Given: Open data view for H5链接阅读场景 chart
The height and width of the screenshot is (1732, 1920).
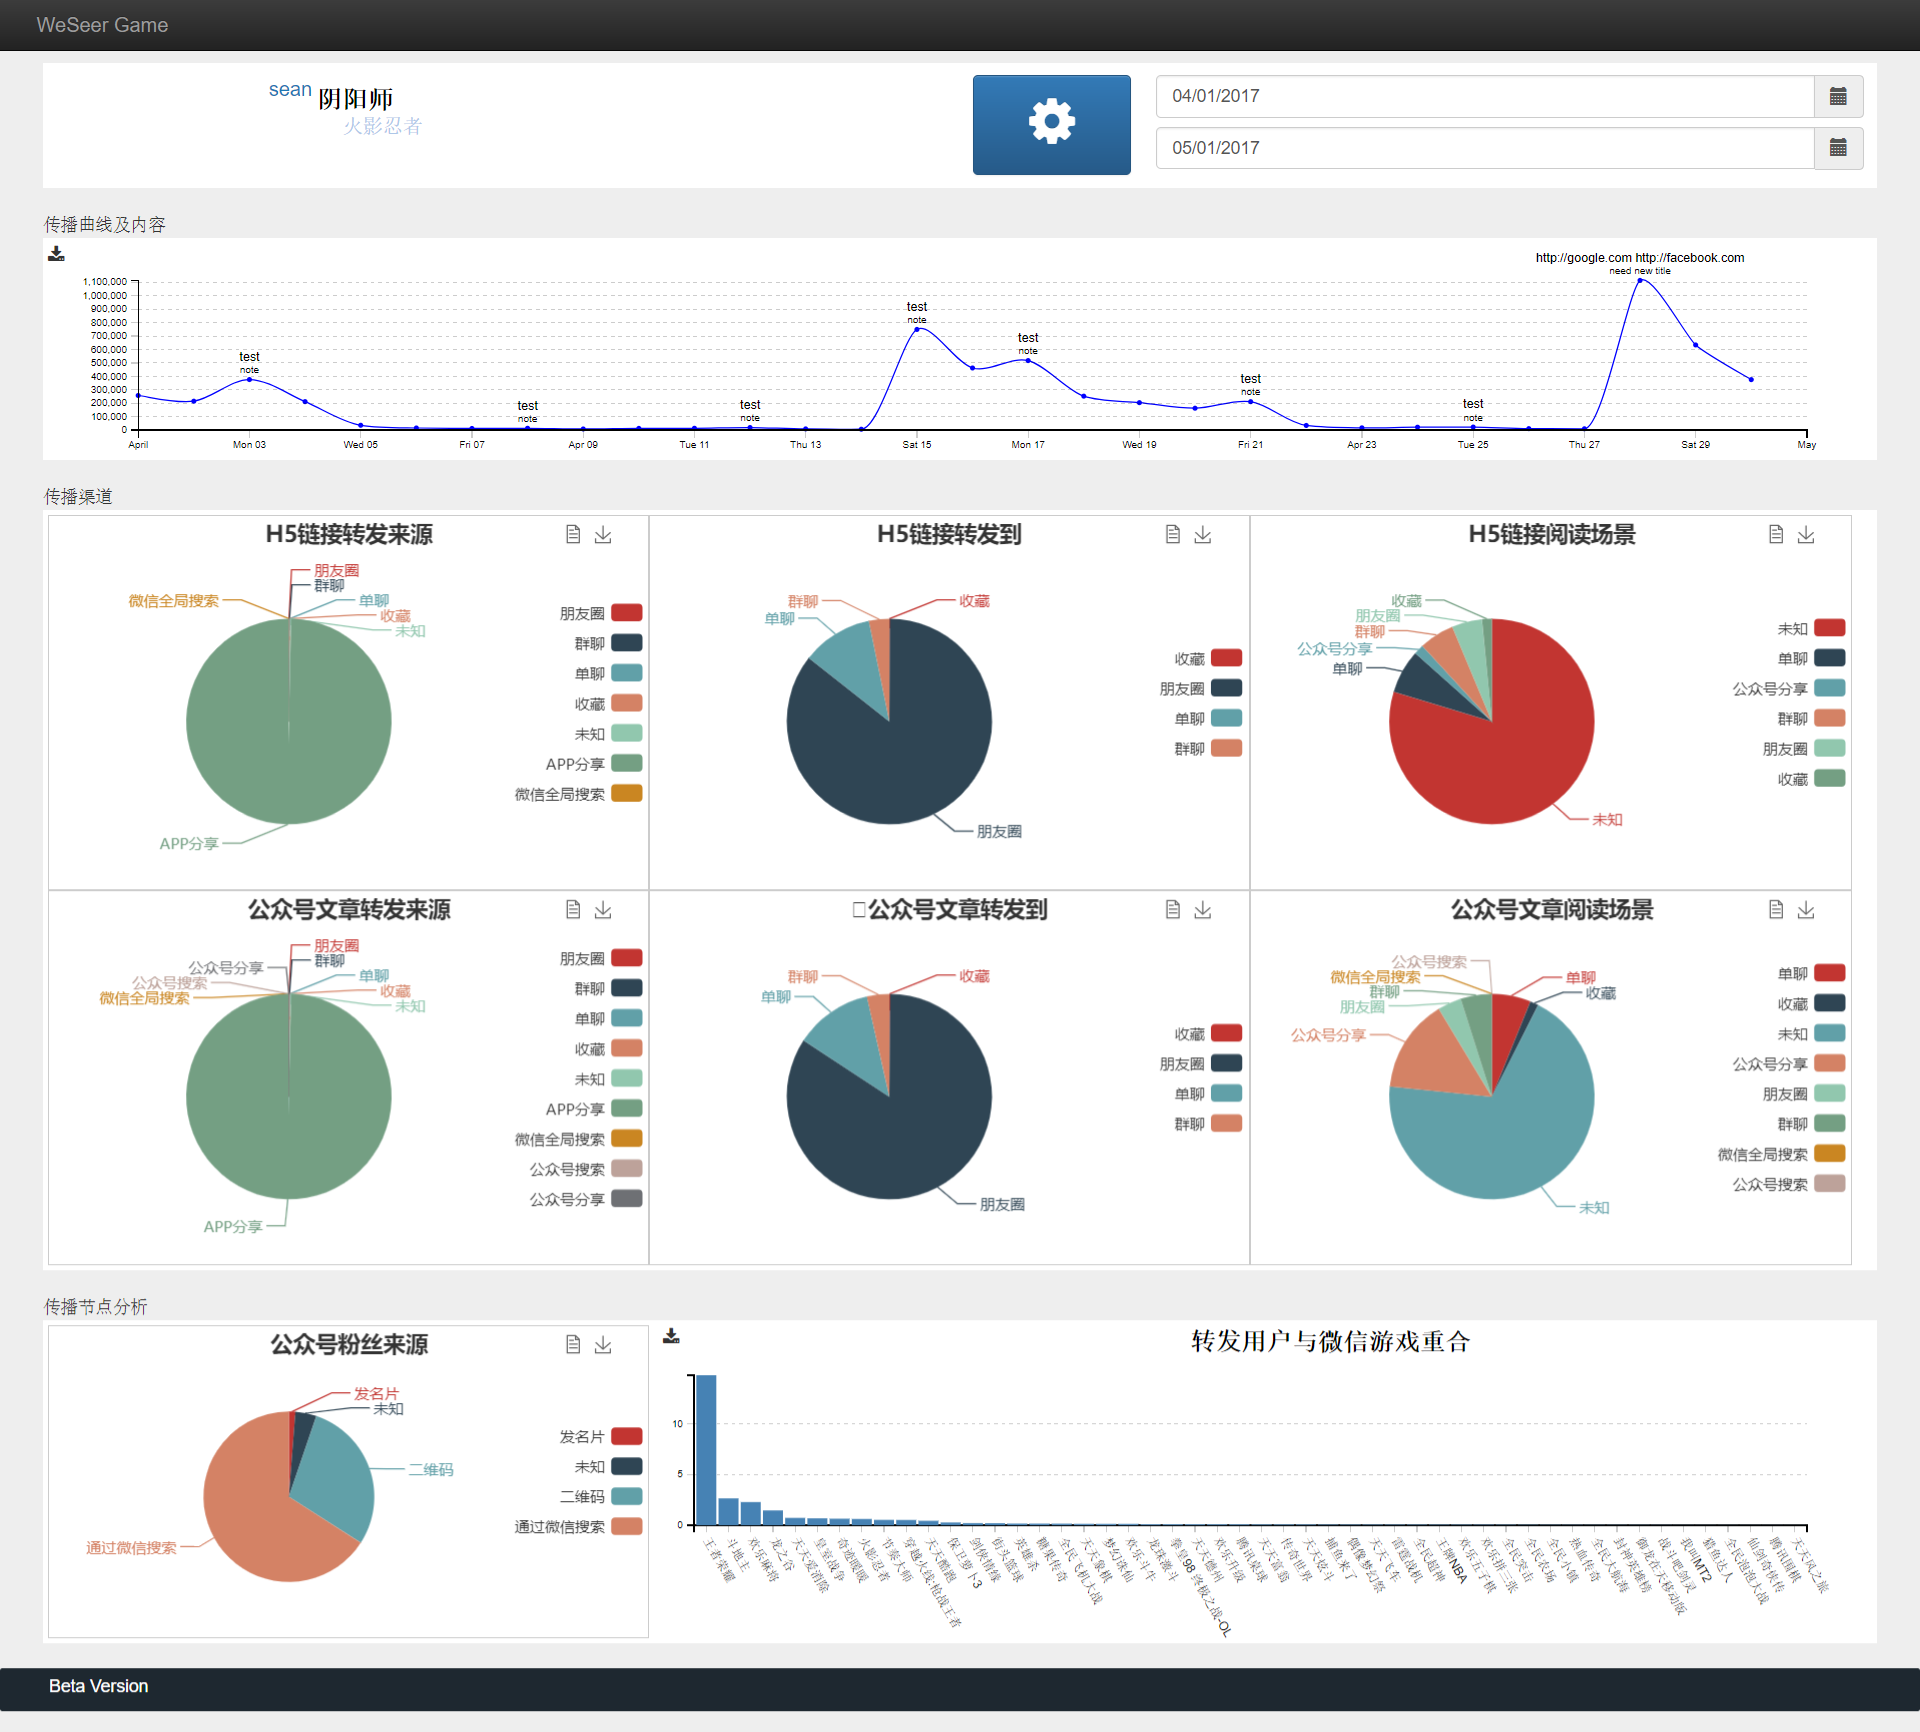Looking at the screenshot, I should click(x=1776, y=535).
